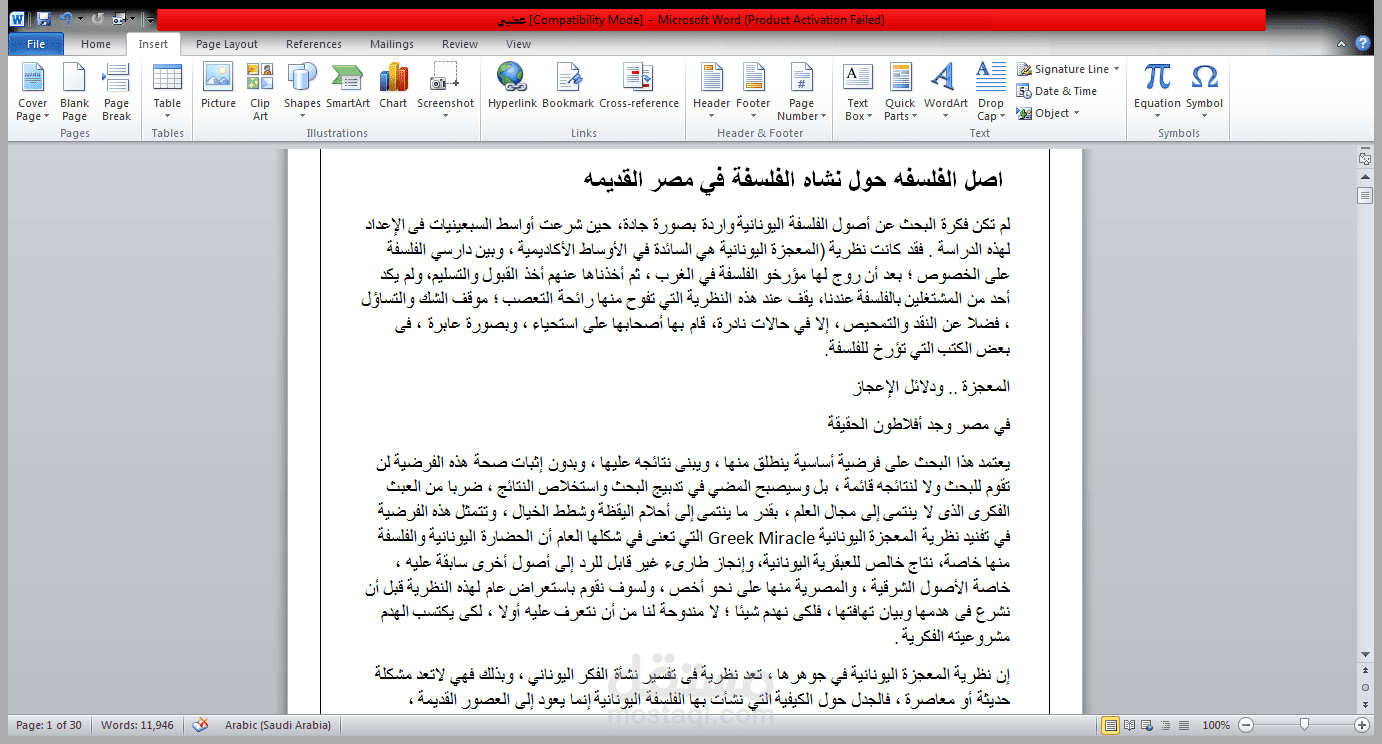
Task: Open the Quick Parts menu
Action: (x=900, y=91)
